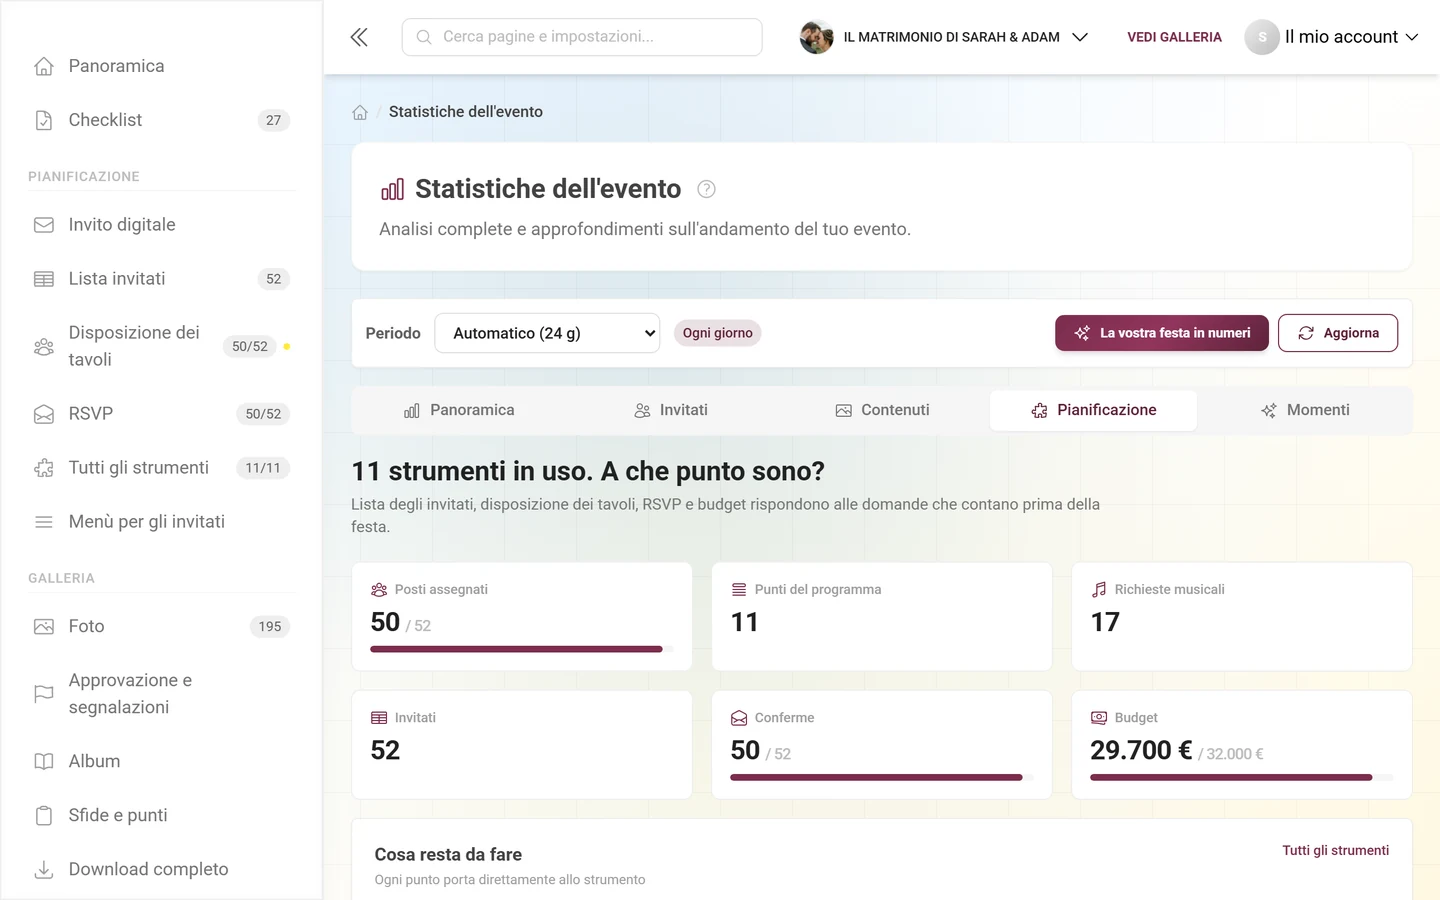Switch to the Contenuti tab
Viewport: 1440px width, 900px height.
(x=882, y=411)
